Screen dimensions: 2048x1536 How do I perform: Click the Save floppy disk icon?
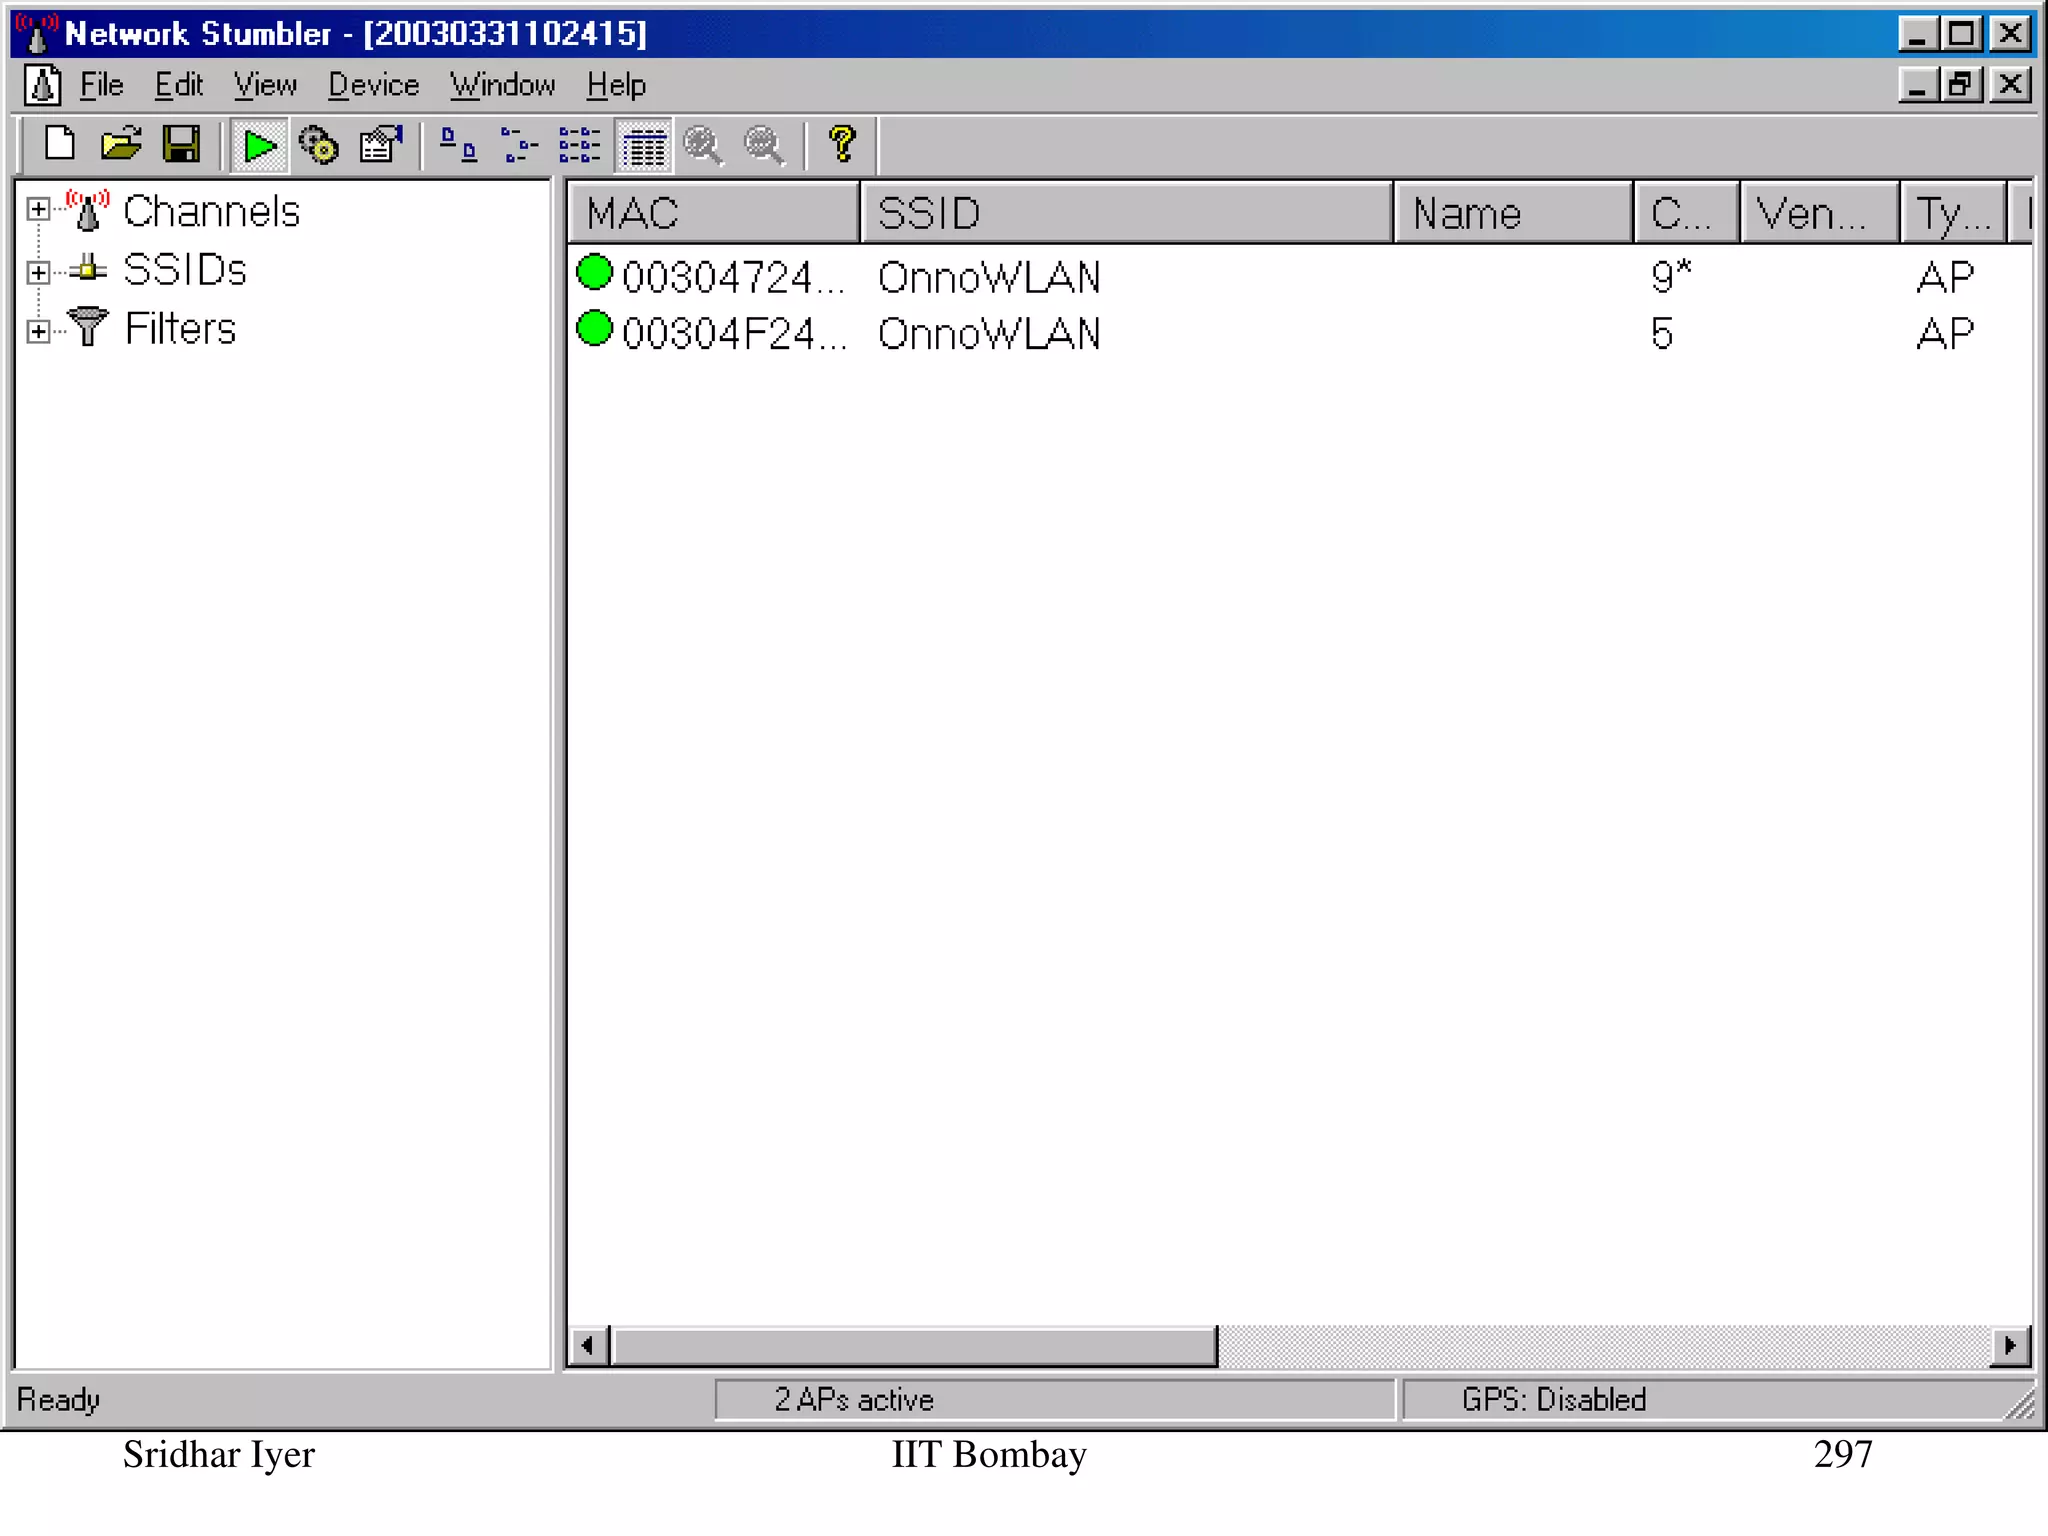(181, 145)
